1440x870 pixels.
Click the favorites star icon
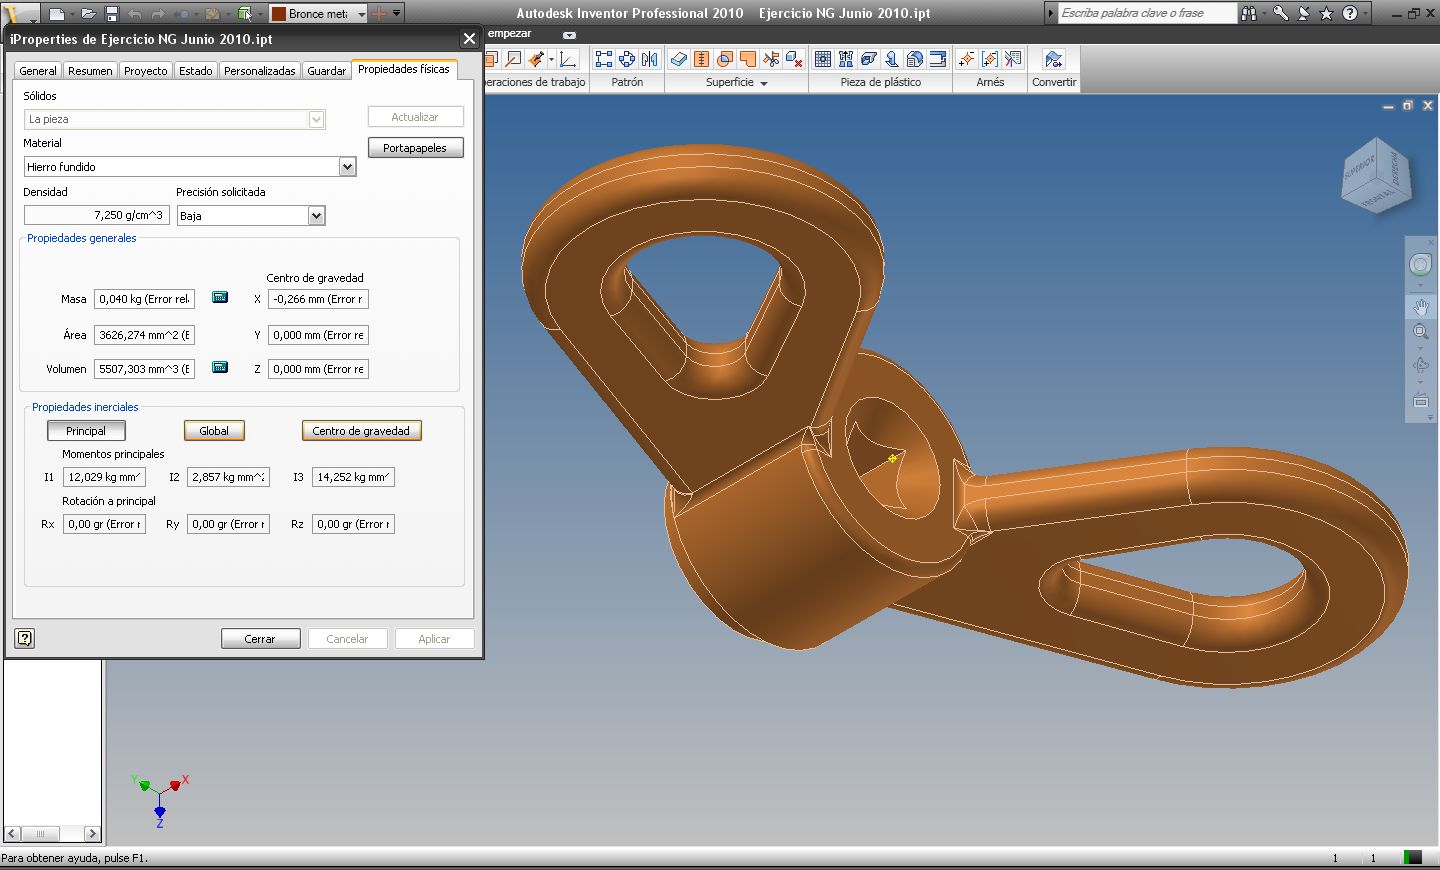click(1327, 13)
